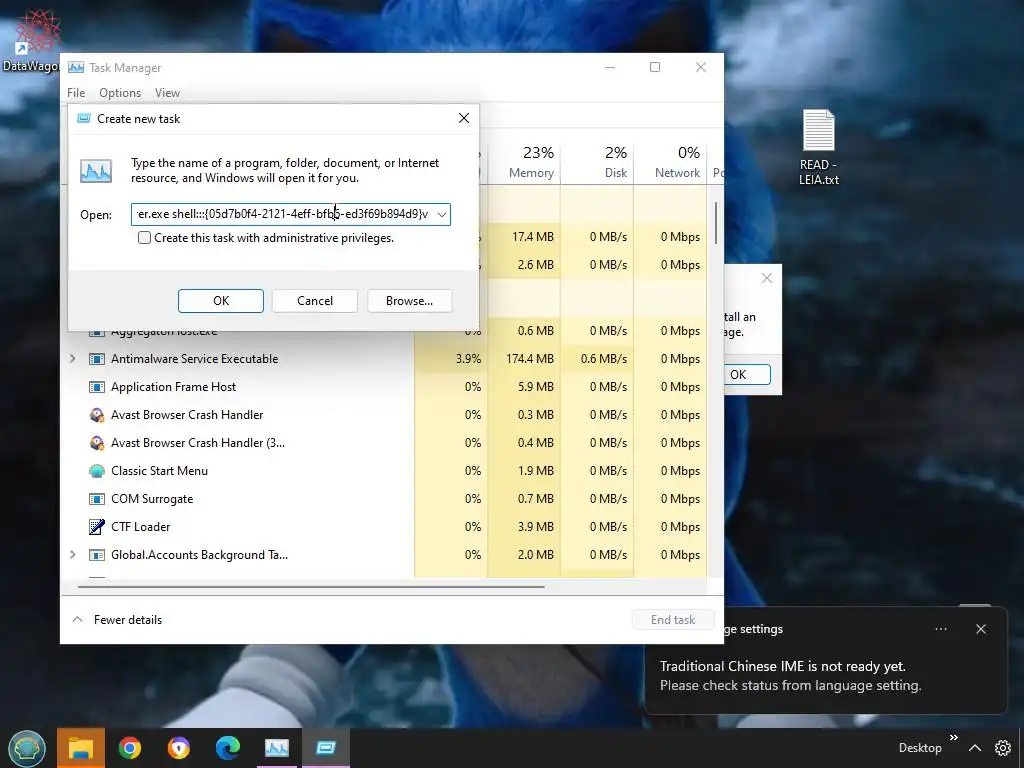Show hidden system tray icons chevron
This screenshot has width=1024, height=768.
(974, 748)
